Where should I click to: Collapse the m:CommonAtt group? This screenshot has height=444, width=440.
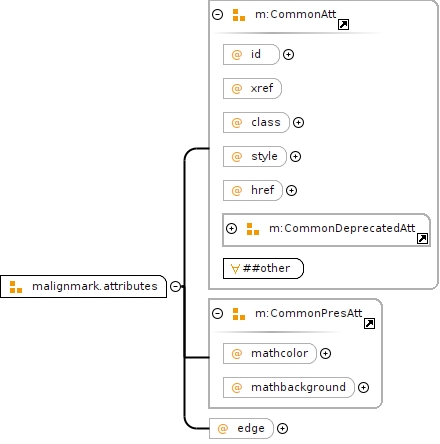point(217,14)
